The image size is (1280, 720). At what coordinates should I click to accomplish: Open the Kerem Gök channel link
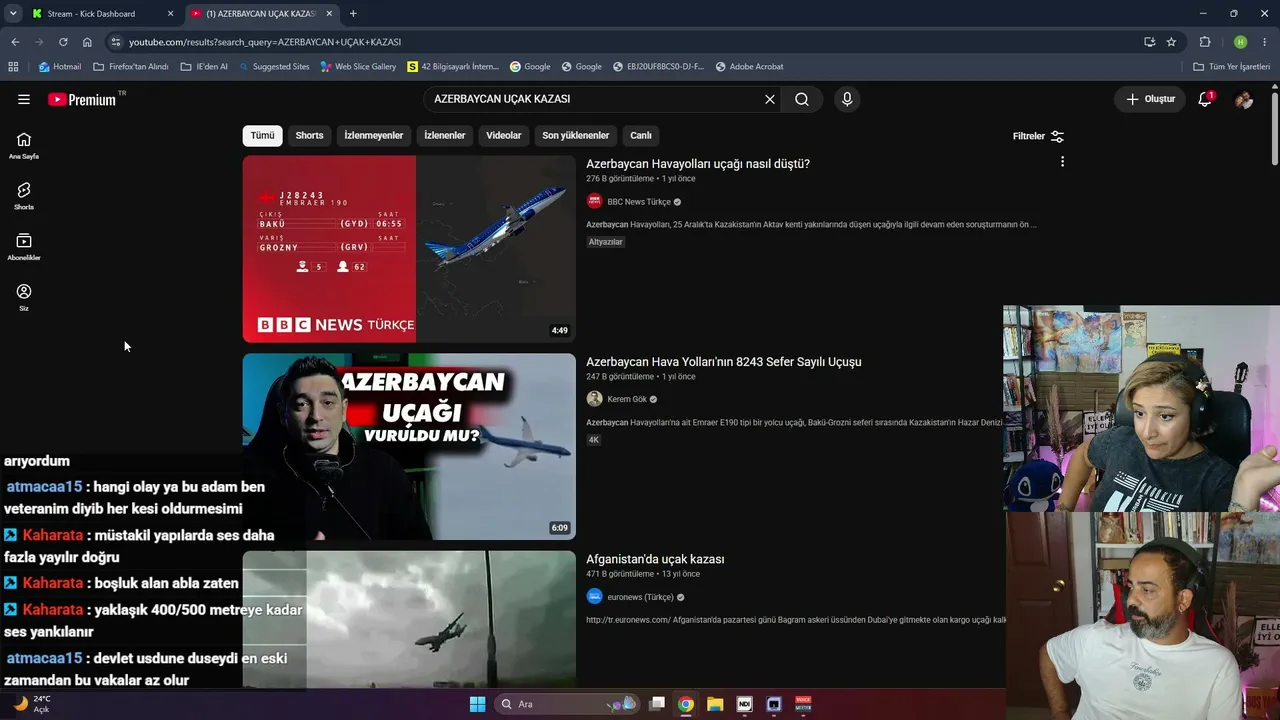pos(627,399)
